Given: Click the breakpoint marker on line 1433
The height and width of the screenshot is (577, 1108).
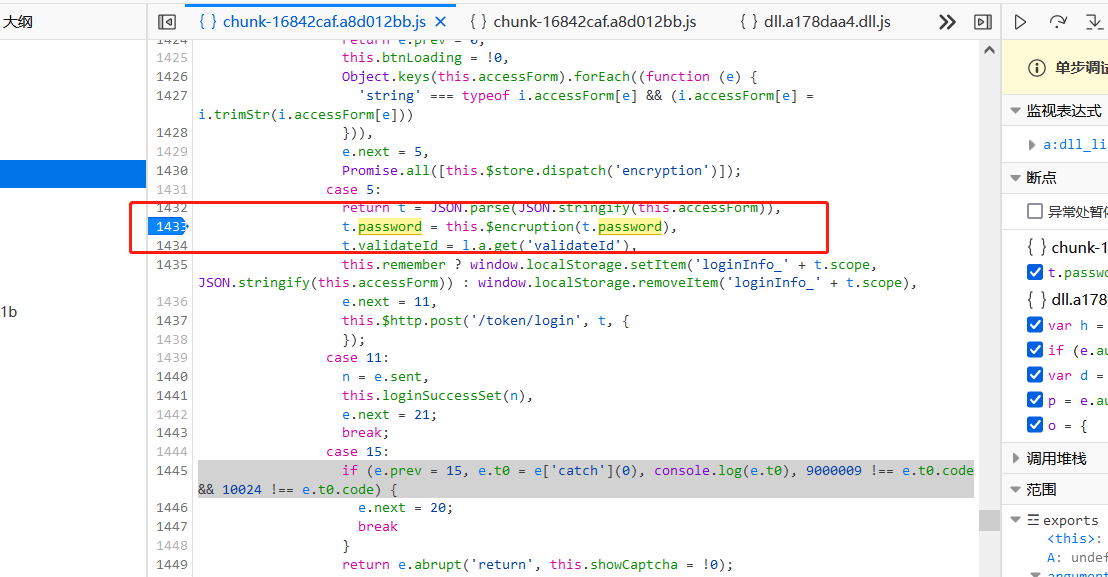Looking at the screenshot, I should (x=168, y=227).
